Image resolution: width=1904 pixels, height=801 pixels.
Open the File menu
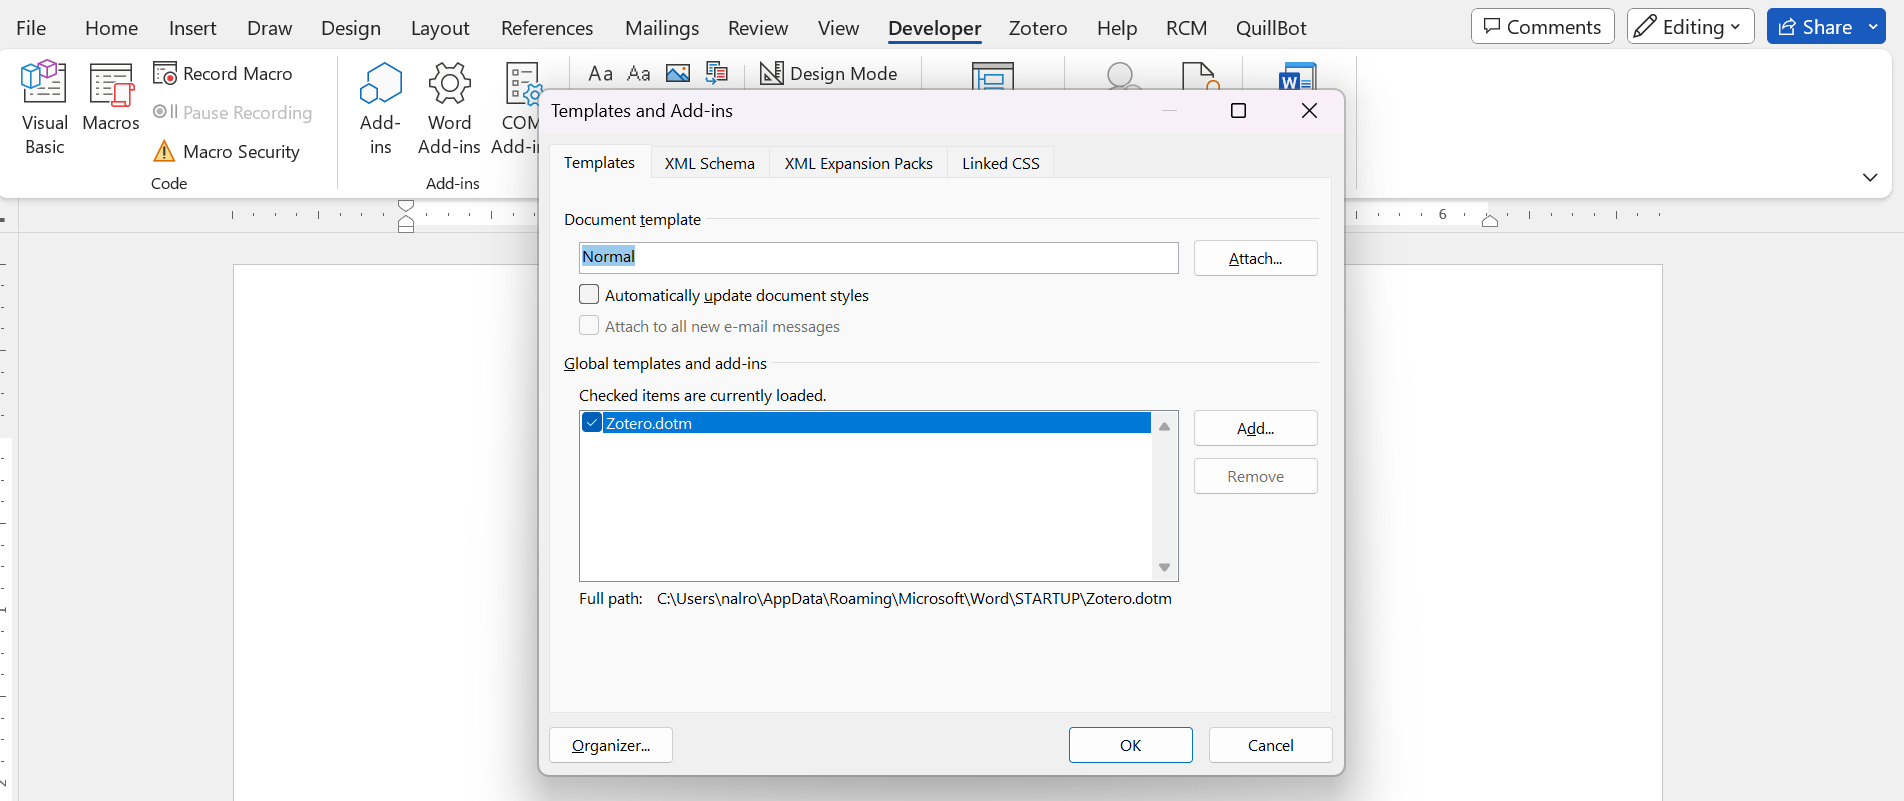(x=31, y=28)
